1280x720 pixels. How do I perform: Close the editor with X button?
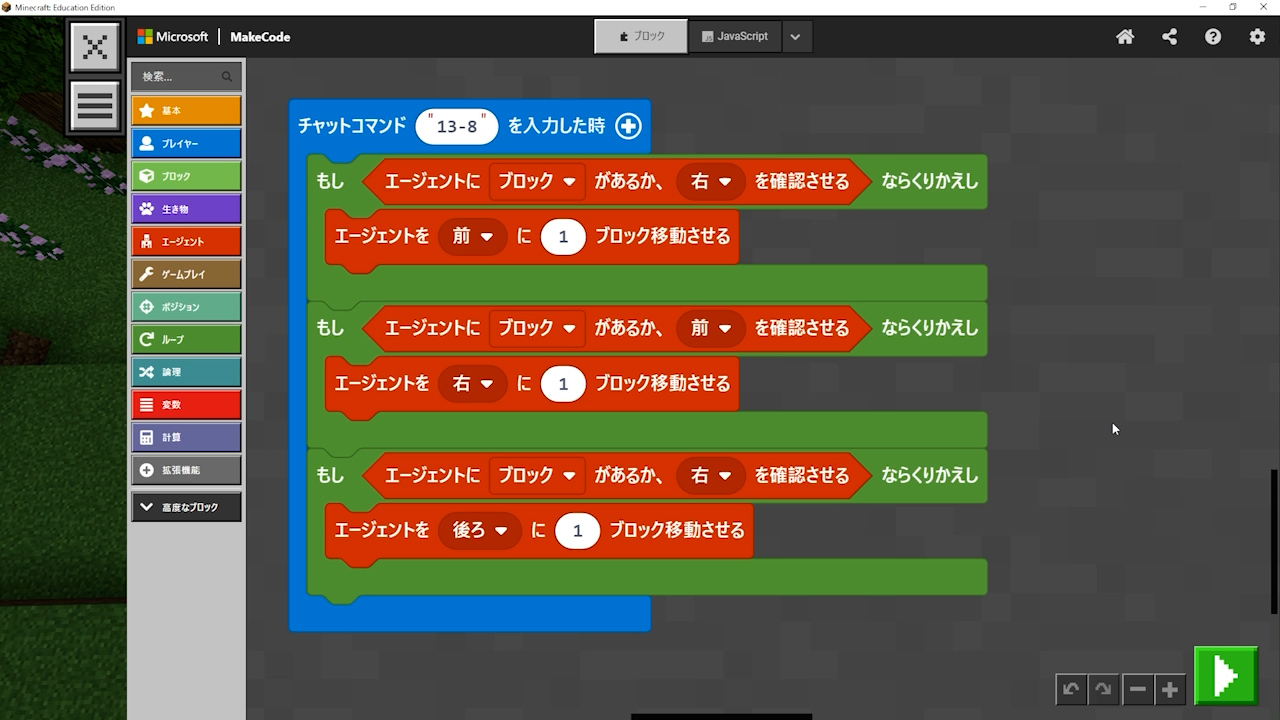pos(95,47)
